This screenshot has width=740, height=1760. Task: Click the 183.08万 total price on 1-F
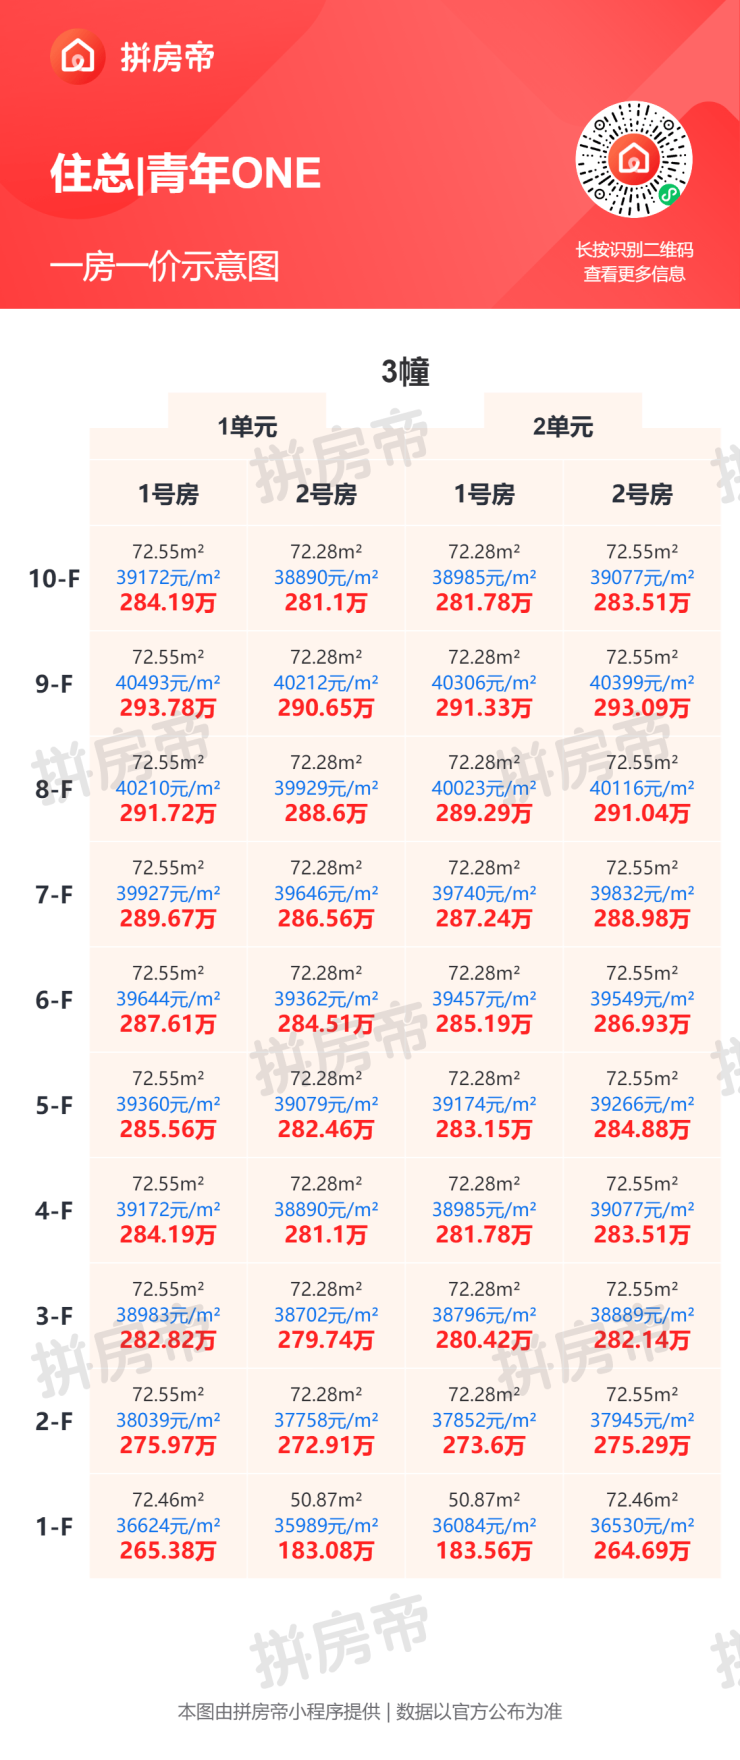(x=326, y=1551)
